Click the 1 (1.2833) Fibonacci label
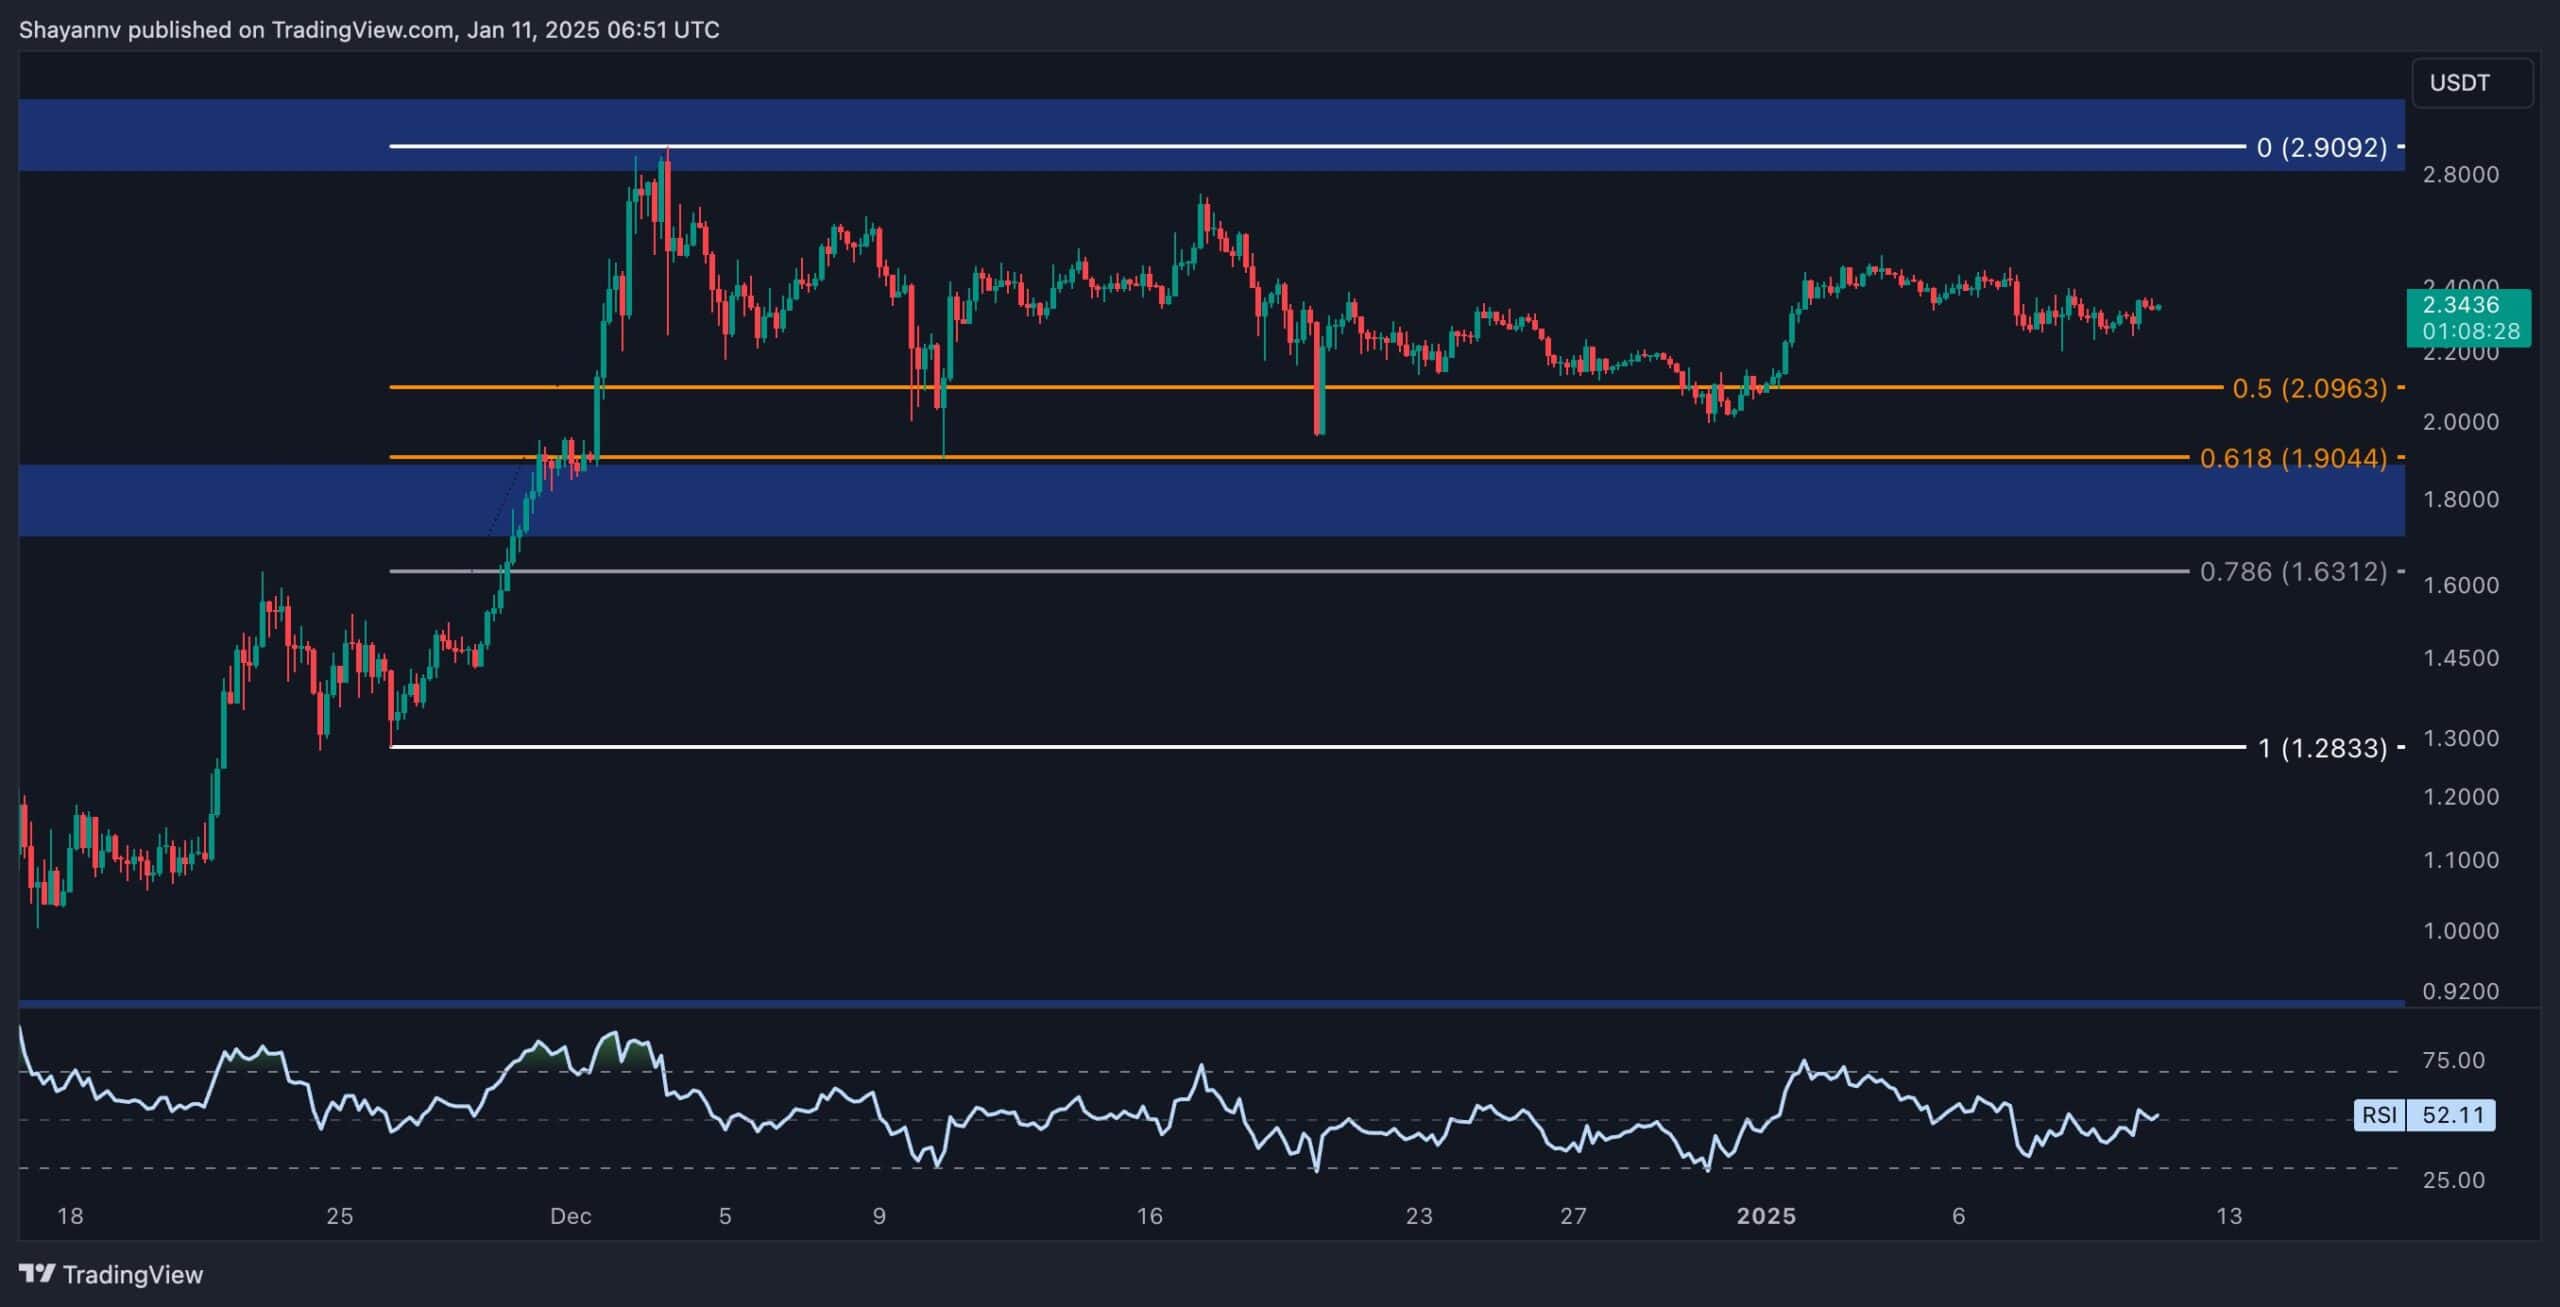The height and width of the screenshot is (1307, 2560). (x=2323, y=748)
